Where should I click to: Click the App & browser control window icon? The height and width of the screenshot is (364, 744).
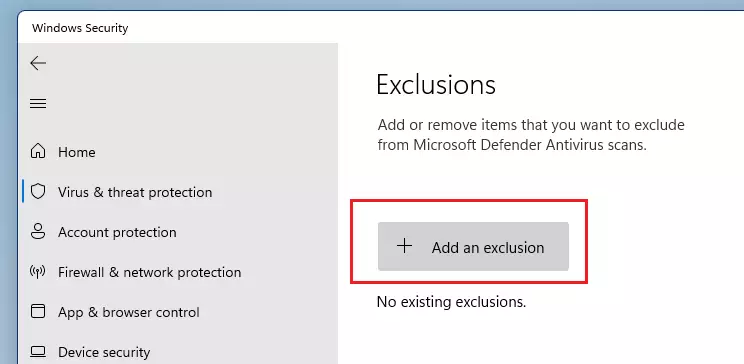click(x=38, y=312)
